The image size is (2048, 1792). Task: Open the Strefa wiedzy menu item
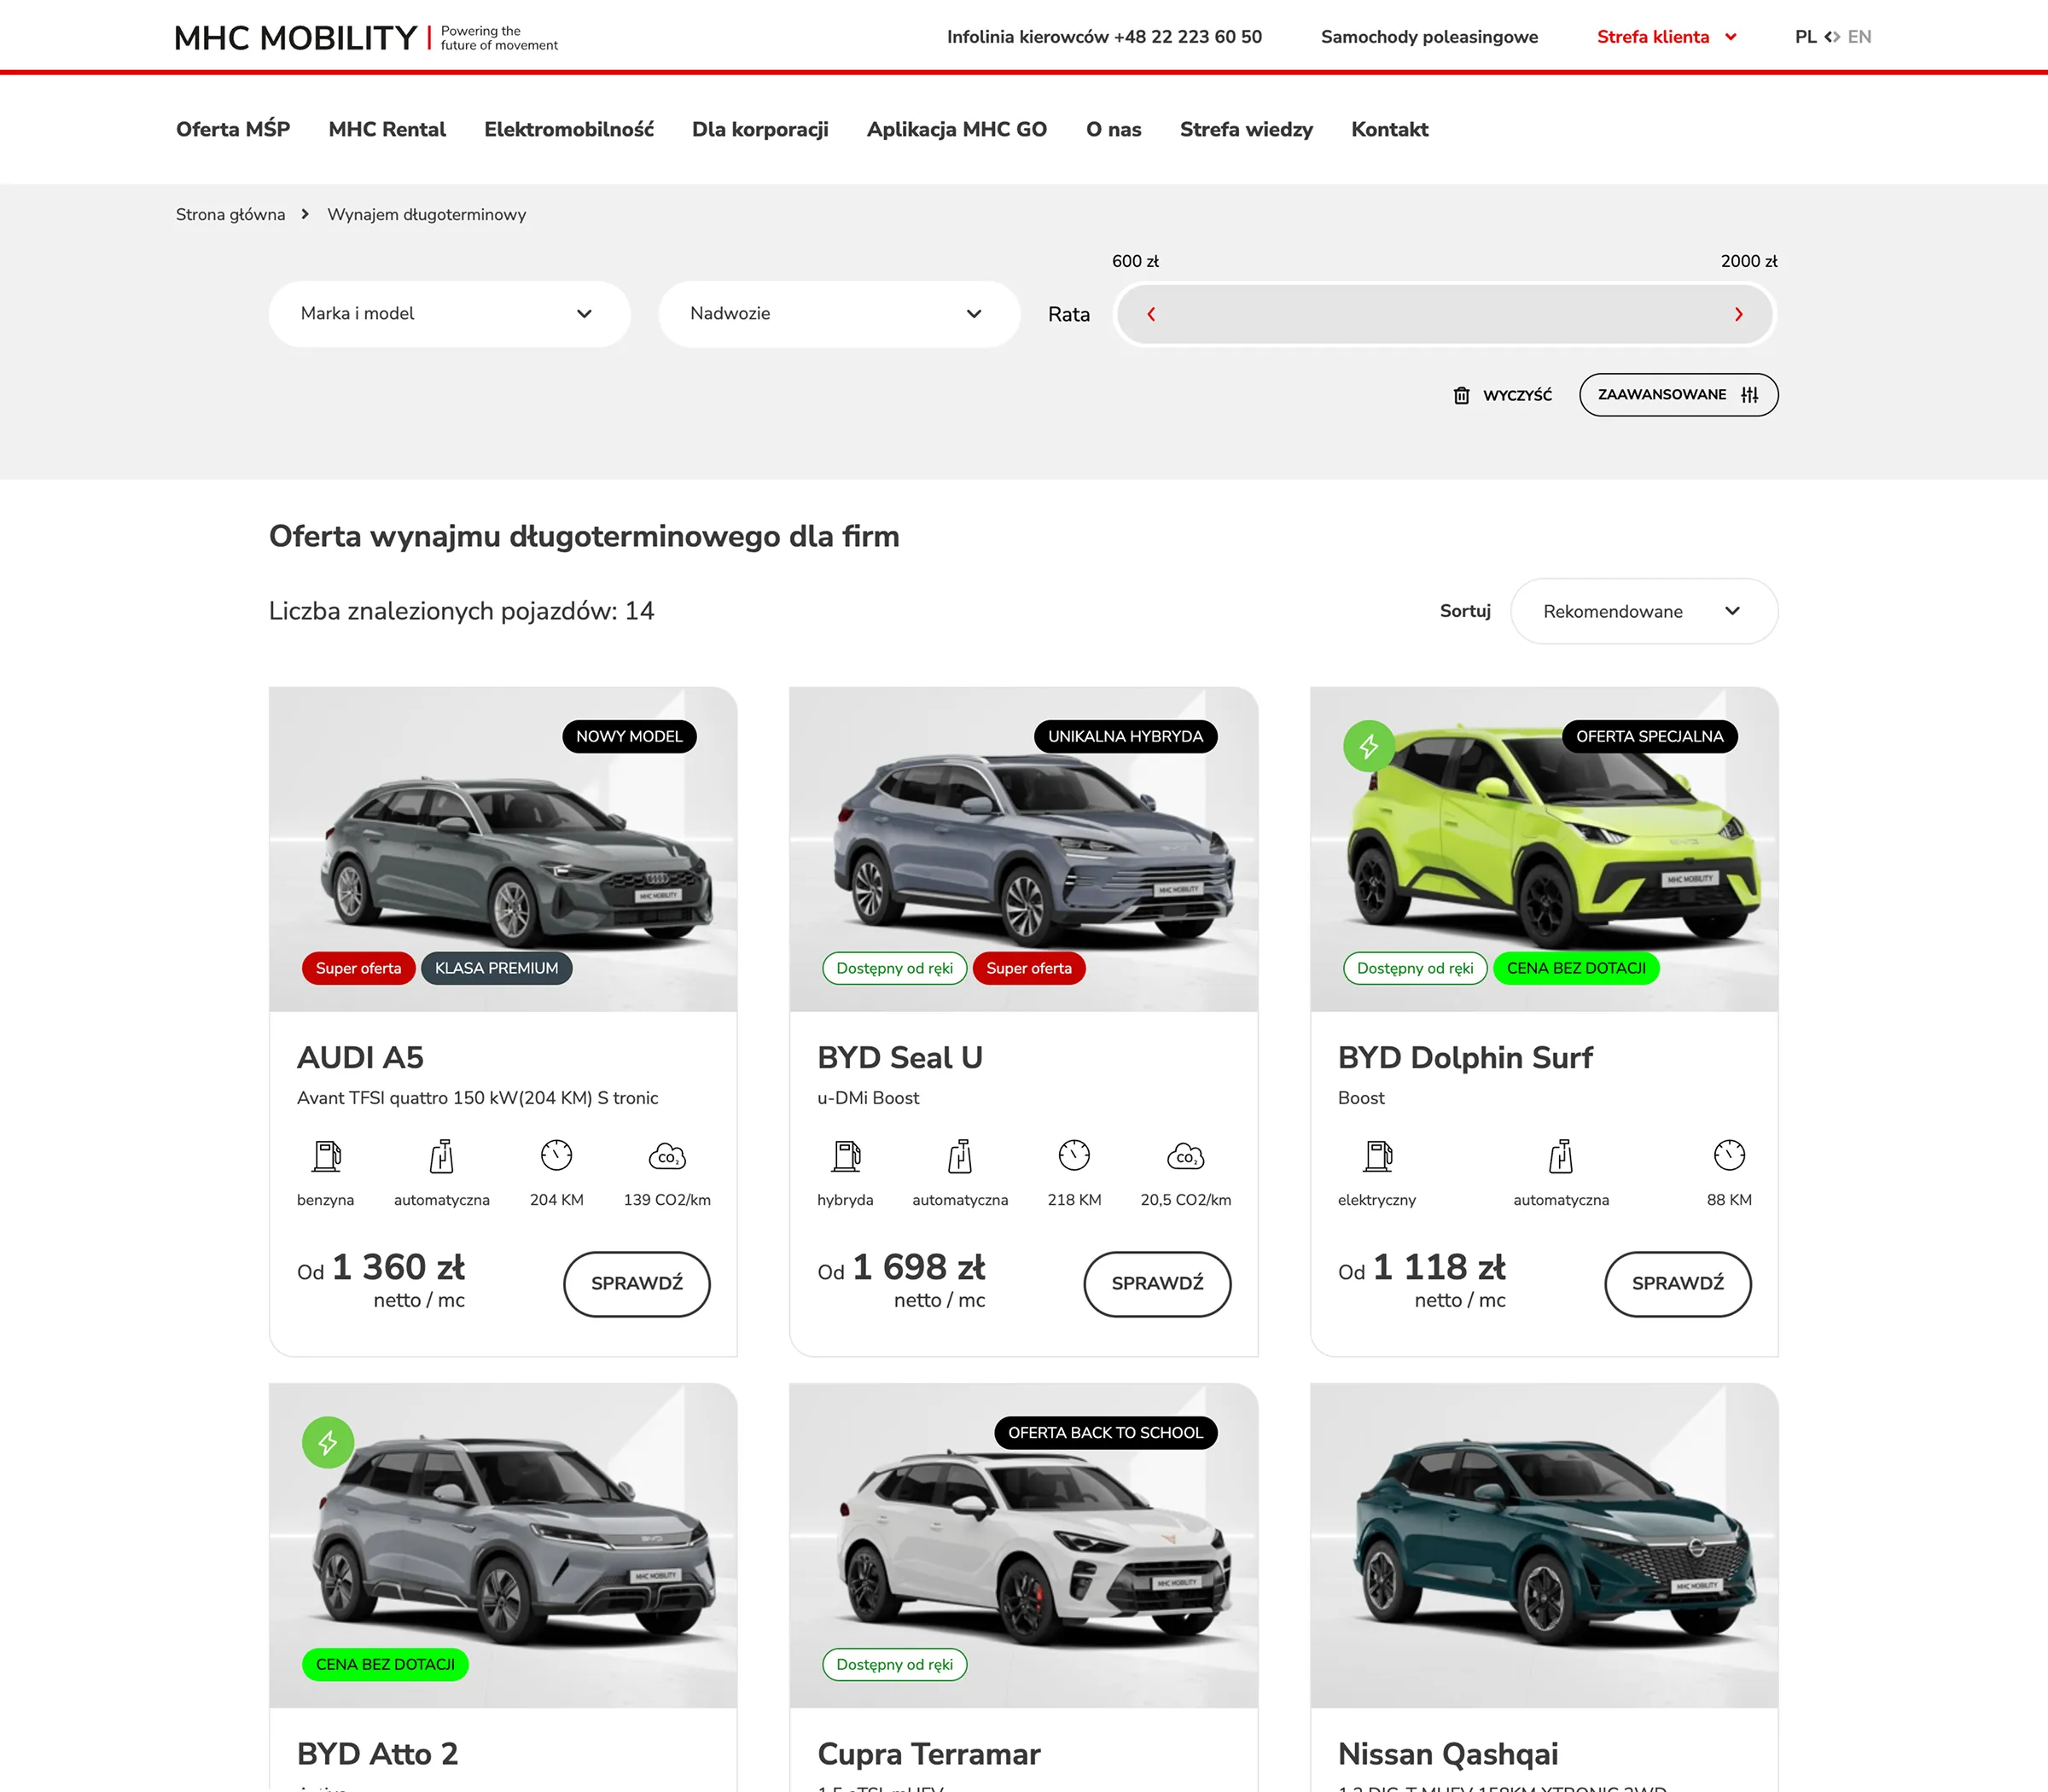click(1246, 129)
